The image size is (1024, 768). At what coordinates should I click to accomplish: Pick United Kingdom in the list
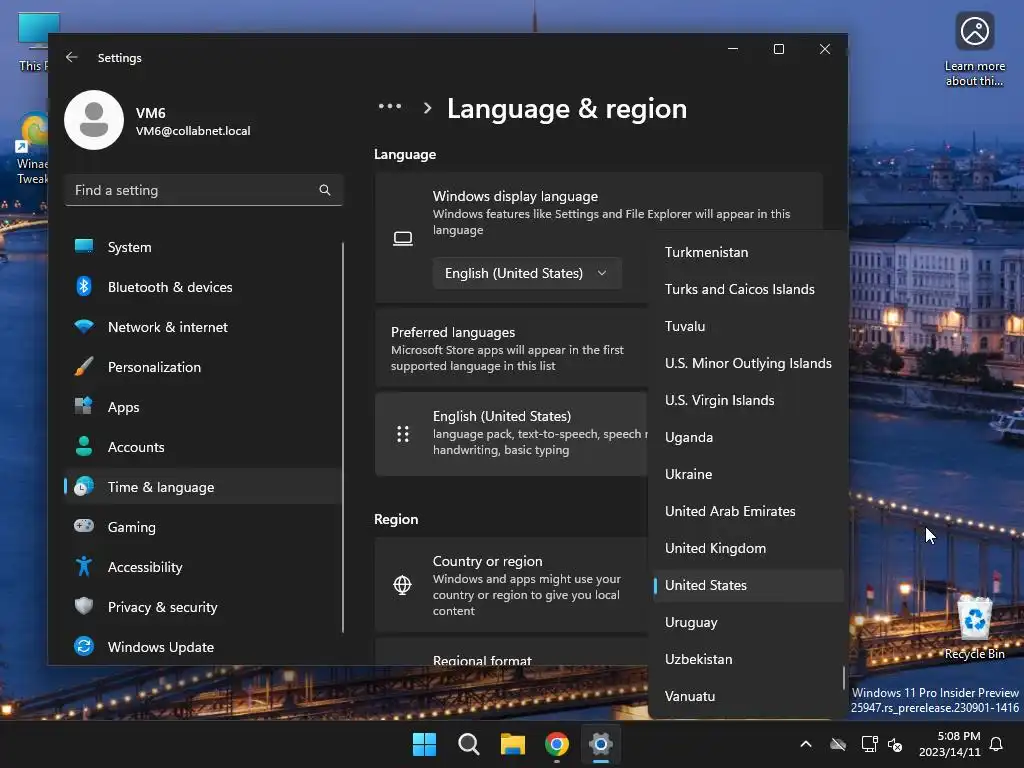coord(748,548)
